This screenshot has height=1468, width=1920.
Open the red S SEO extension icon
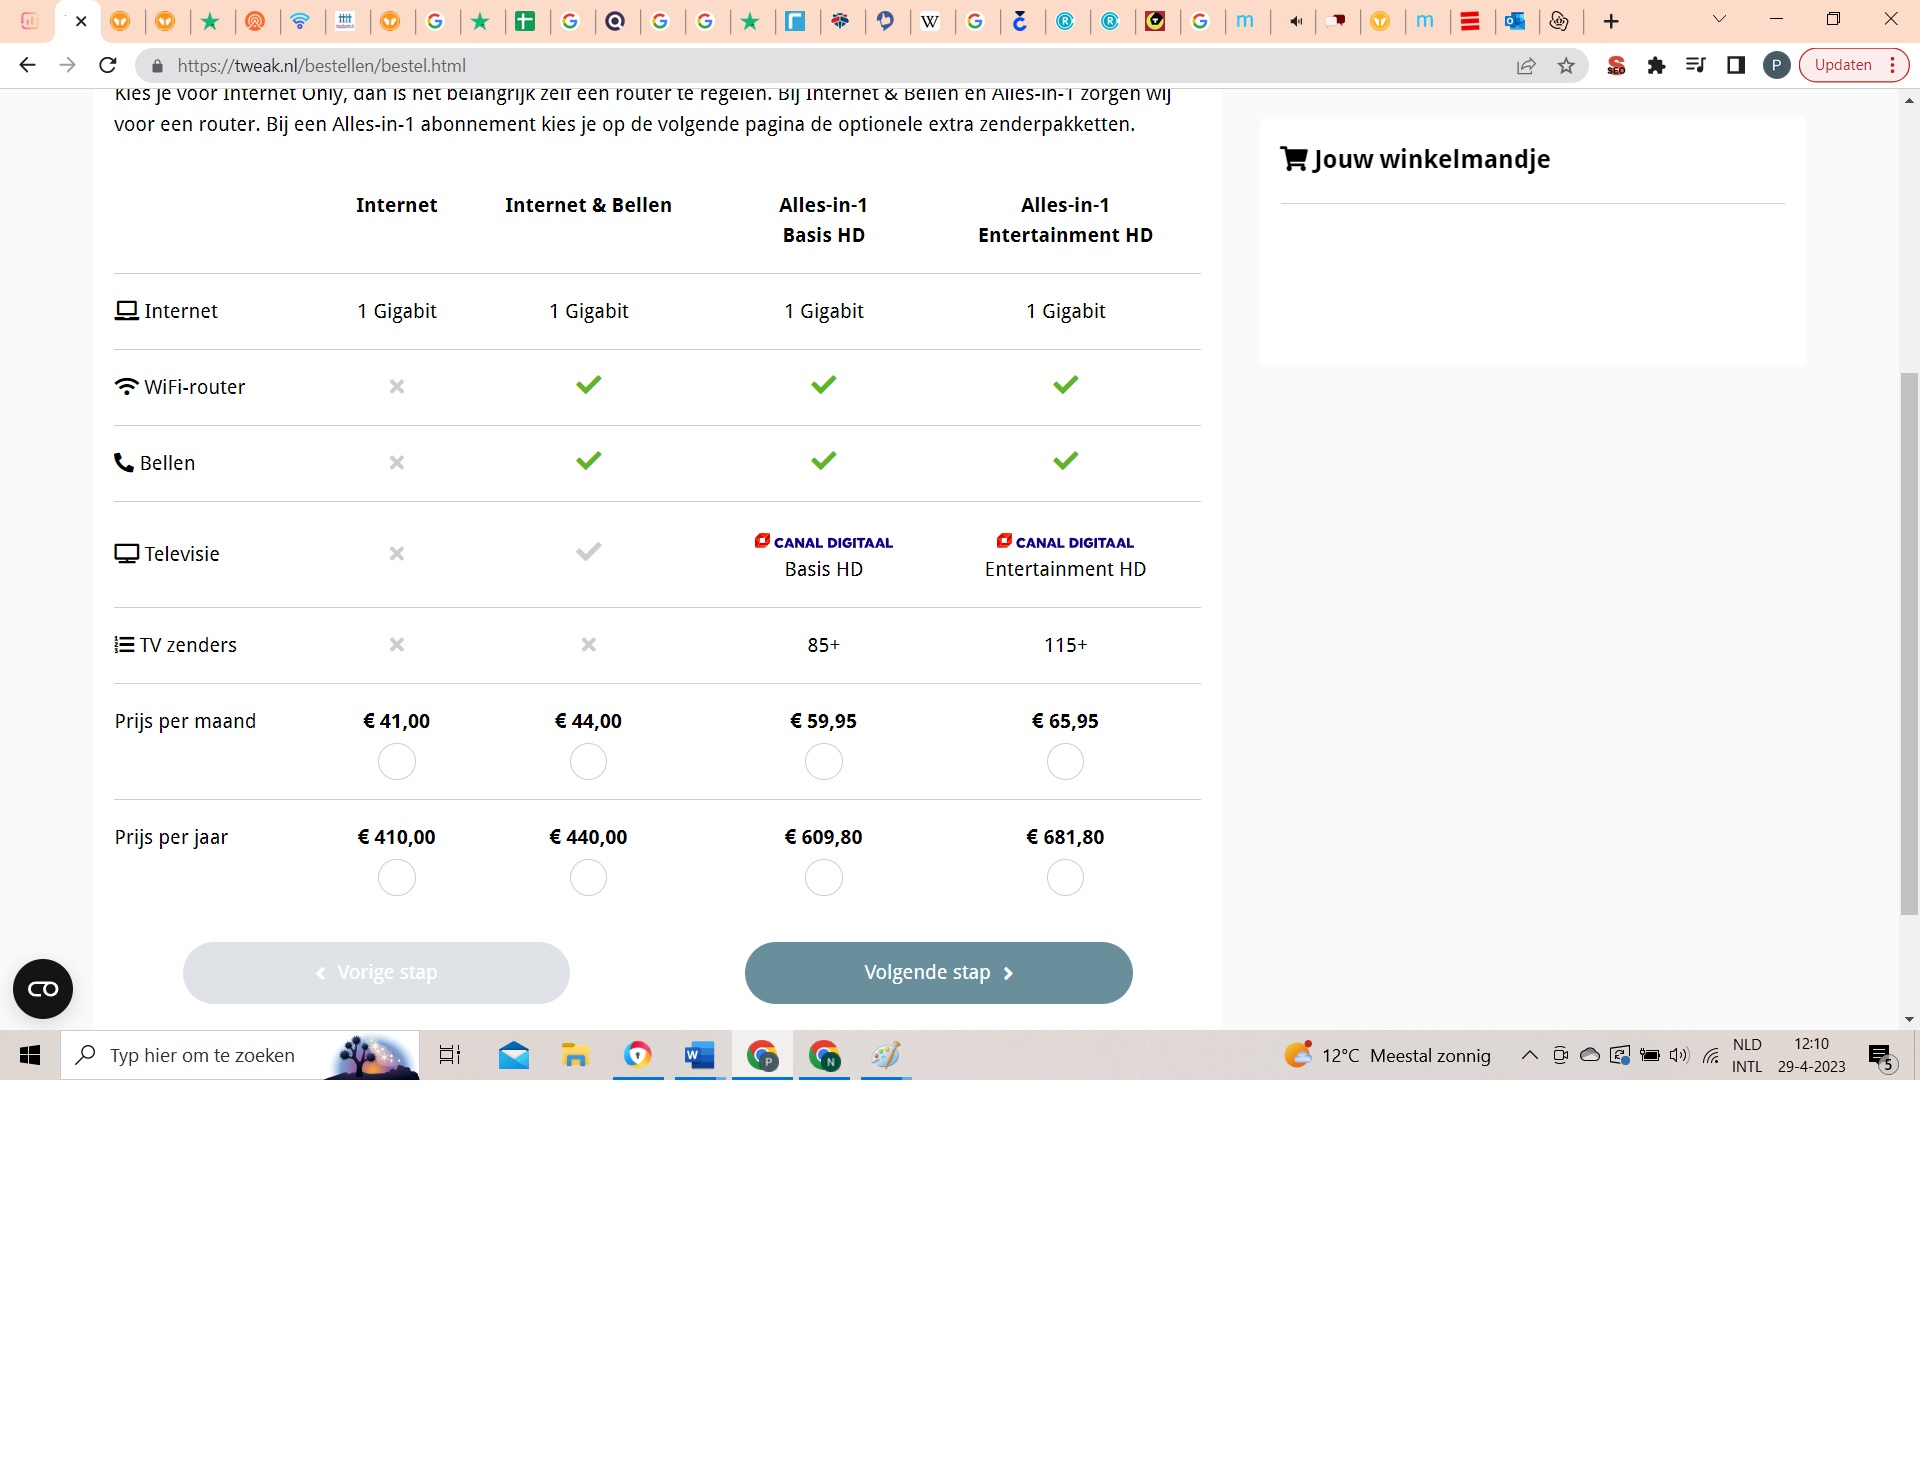click(x=1616, y=66)
